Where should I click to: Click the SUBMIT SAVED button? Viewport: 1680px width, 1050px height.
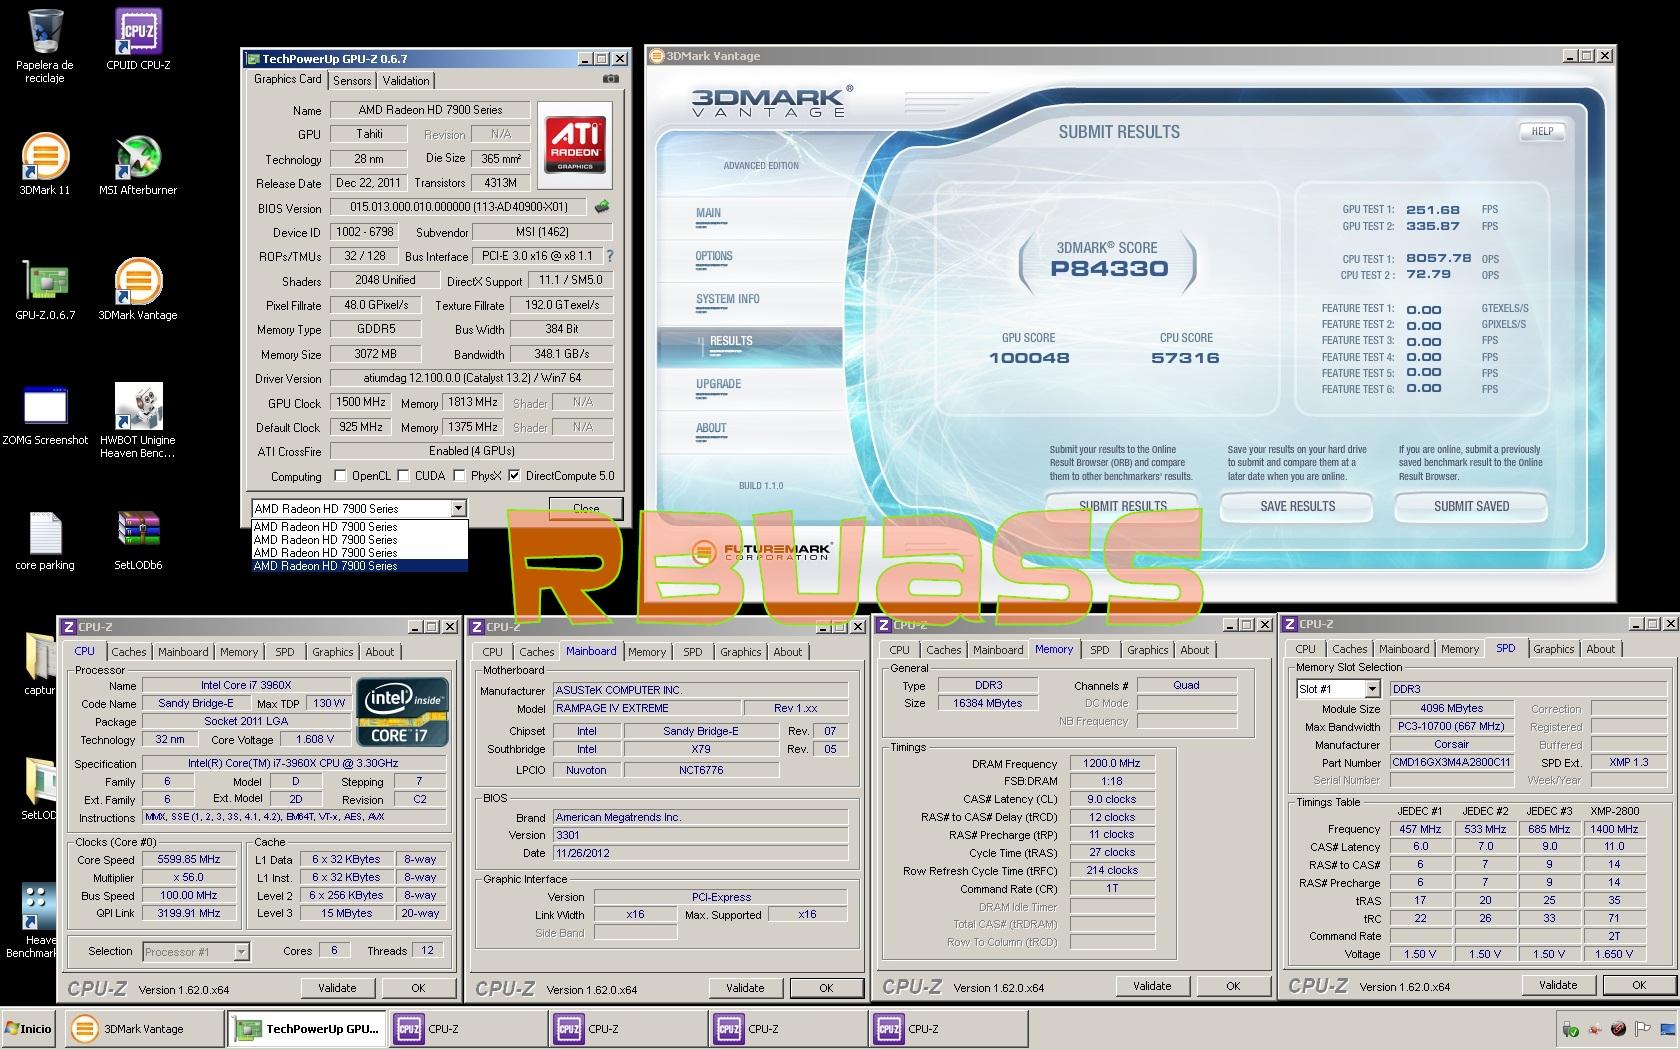coord(1471,506)
